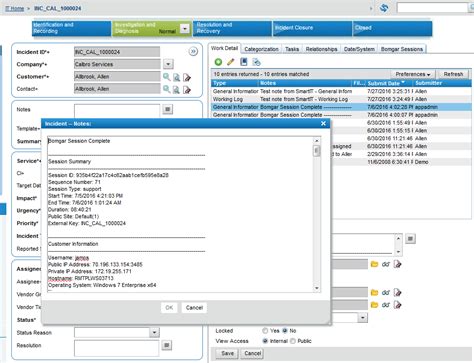Click the Incident Closure stage

[x=313, y=28]
